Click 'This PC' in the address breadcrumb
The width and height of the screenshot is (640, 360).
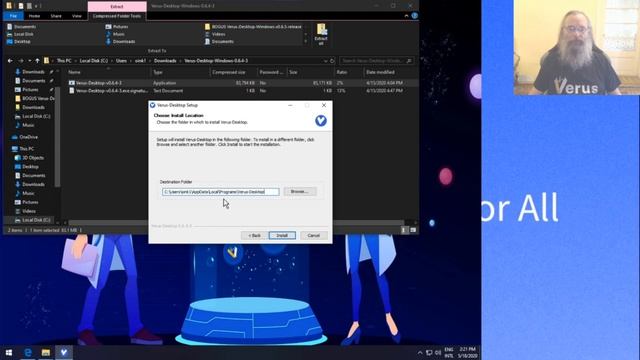[64, 61]
